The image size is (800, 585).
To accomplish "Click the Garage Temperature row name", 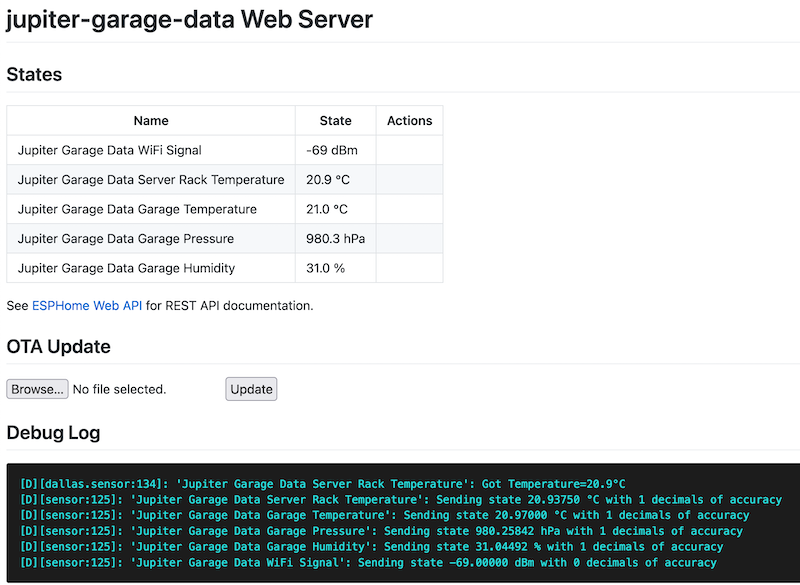I will (x=137, y=209).
